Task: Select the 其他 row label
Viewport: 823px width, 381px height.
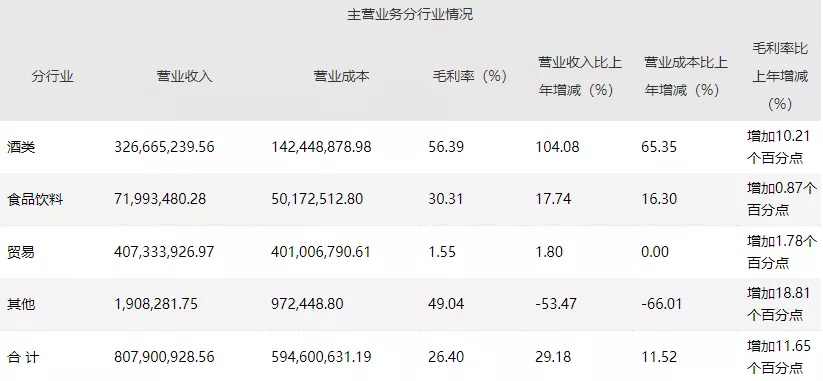Action: (22, 304)
